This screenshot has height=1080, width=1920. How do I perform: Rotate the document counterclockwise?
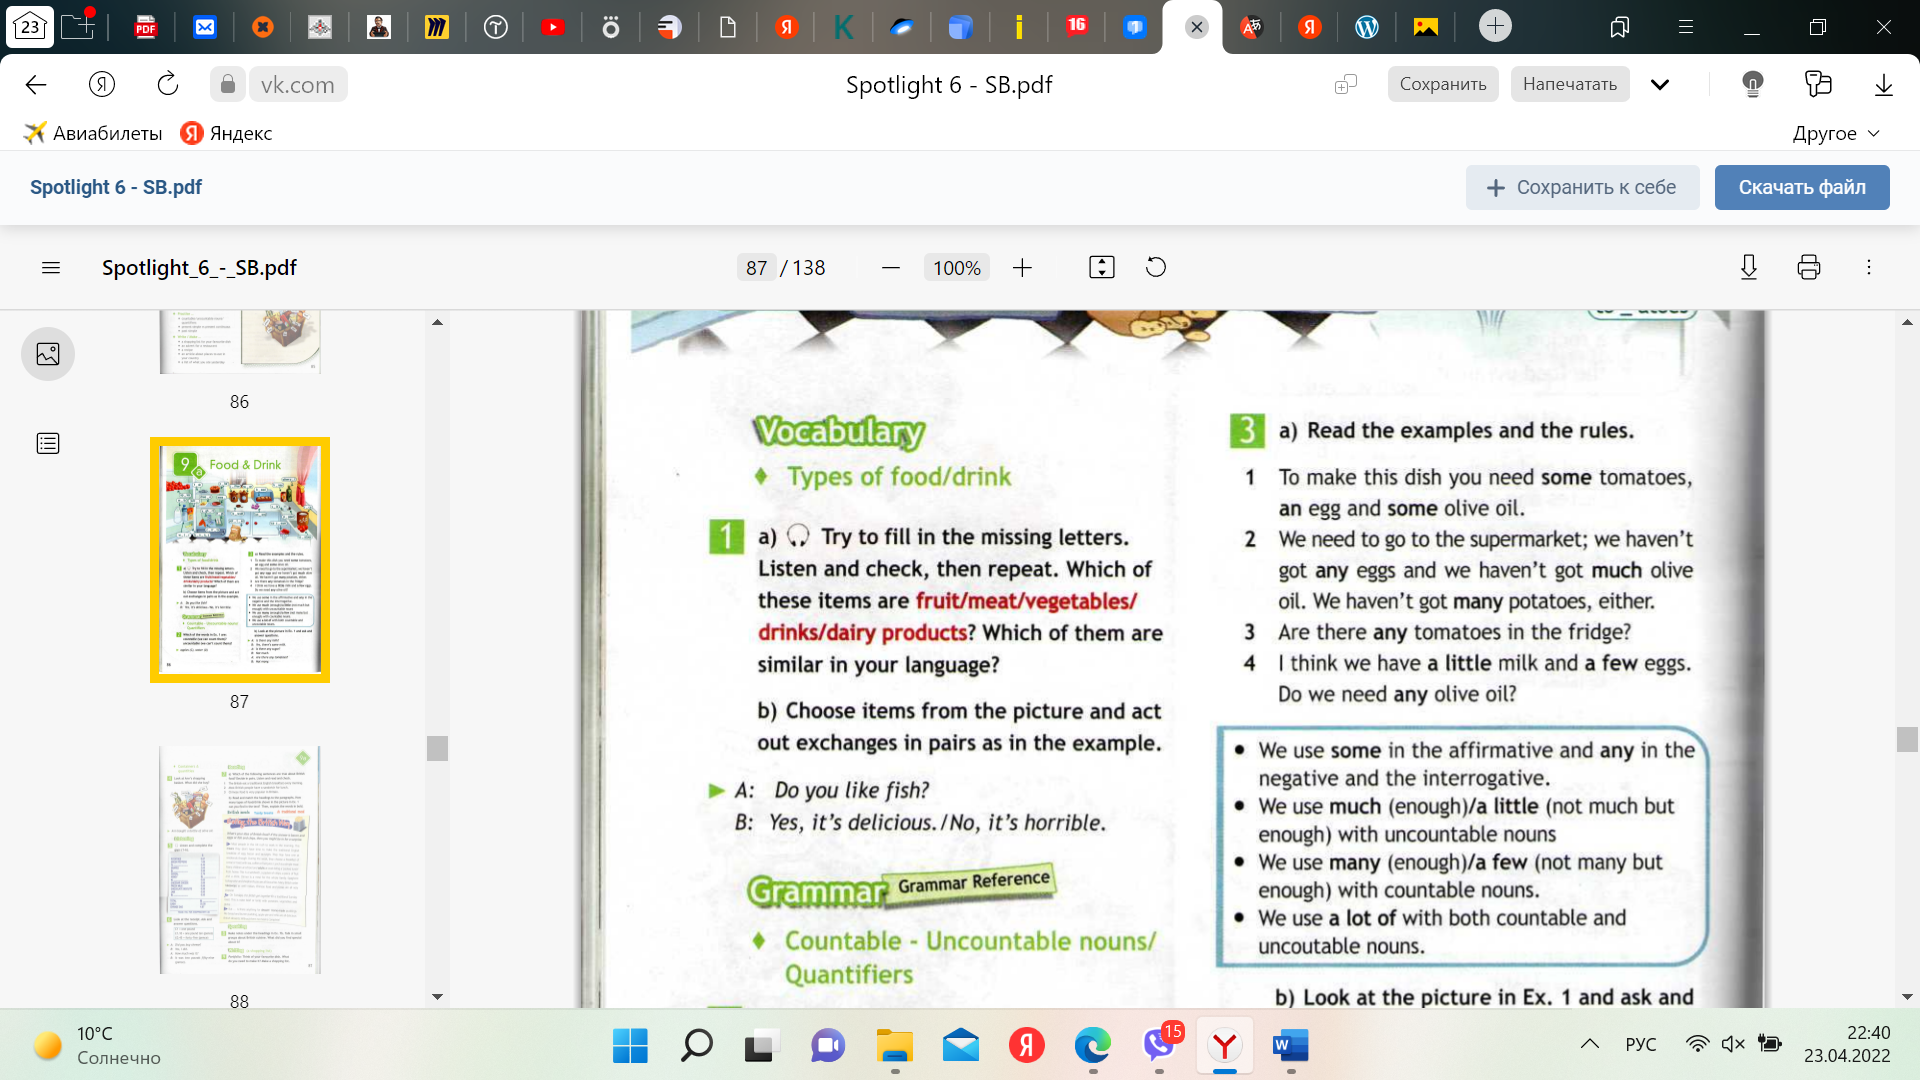pos(1156,267)
